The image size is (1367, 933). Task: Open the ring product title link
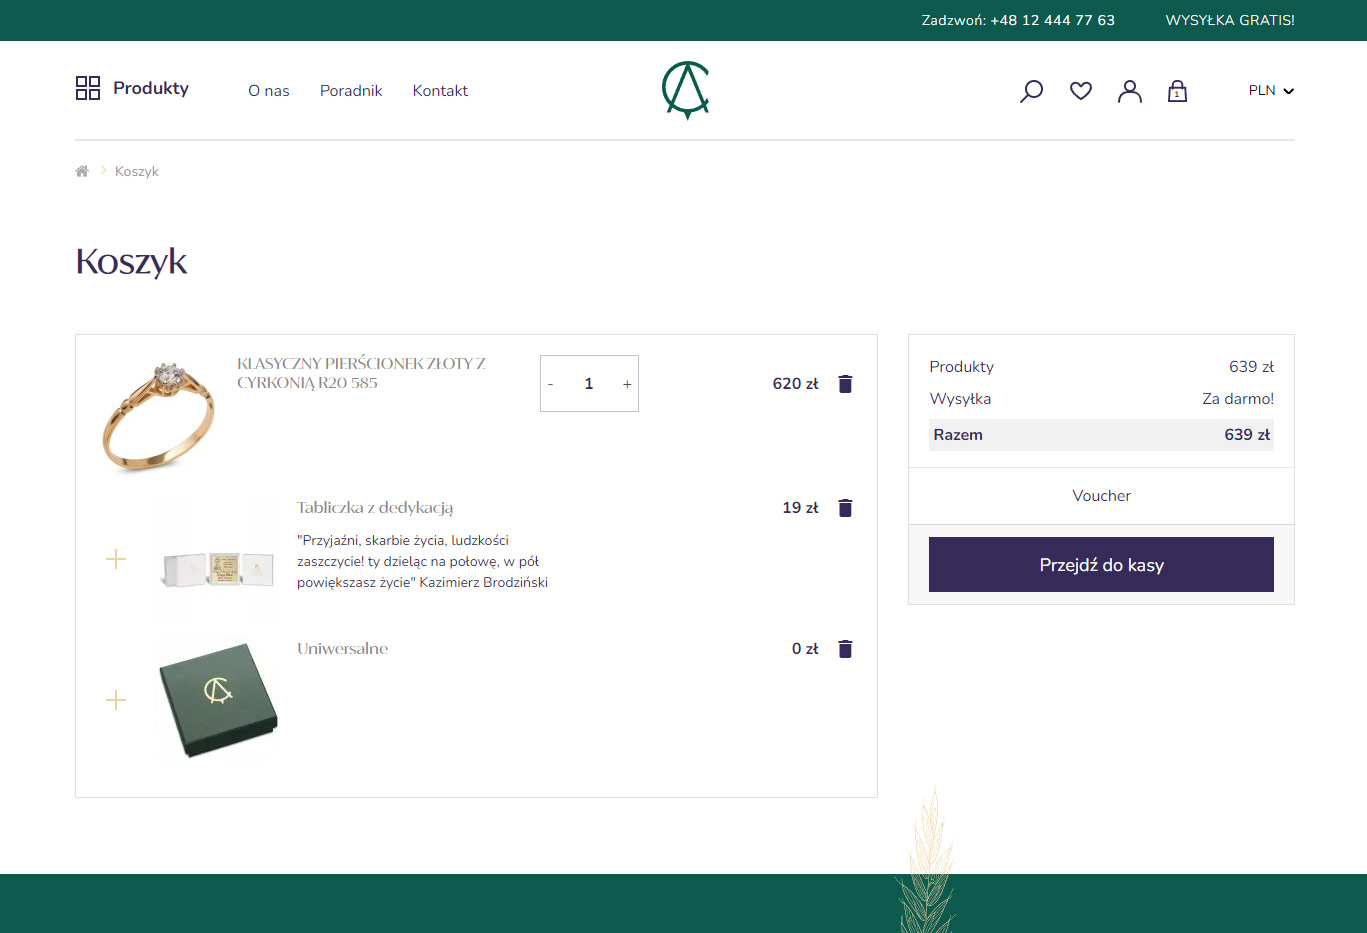pos(361,373)
